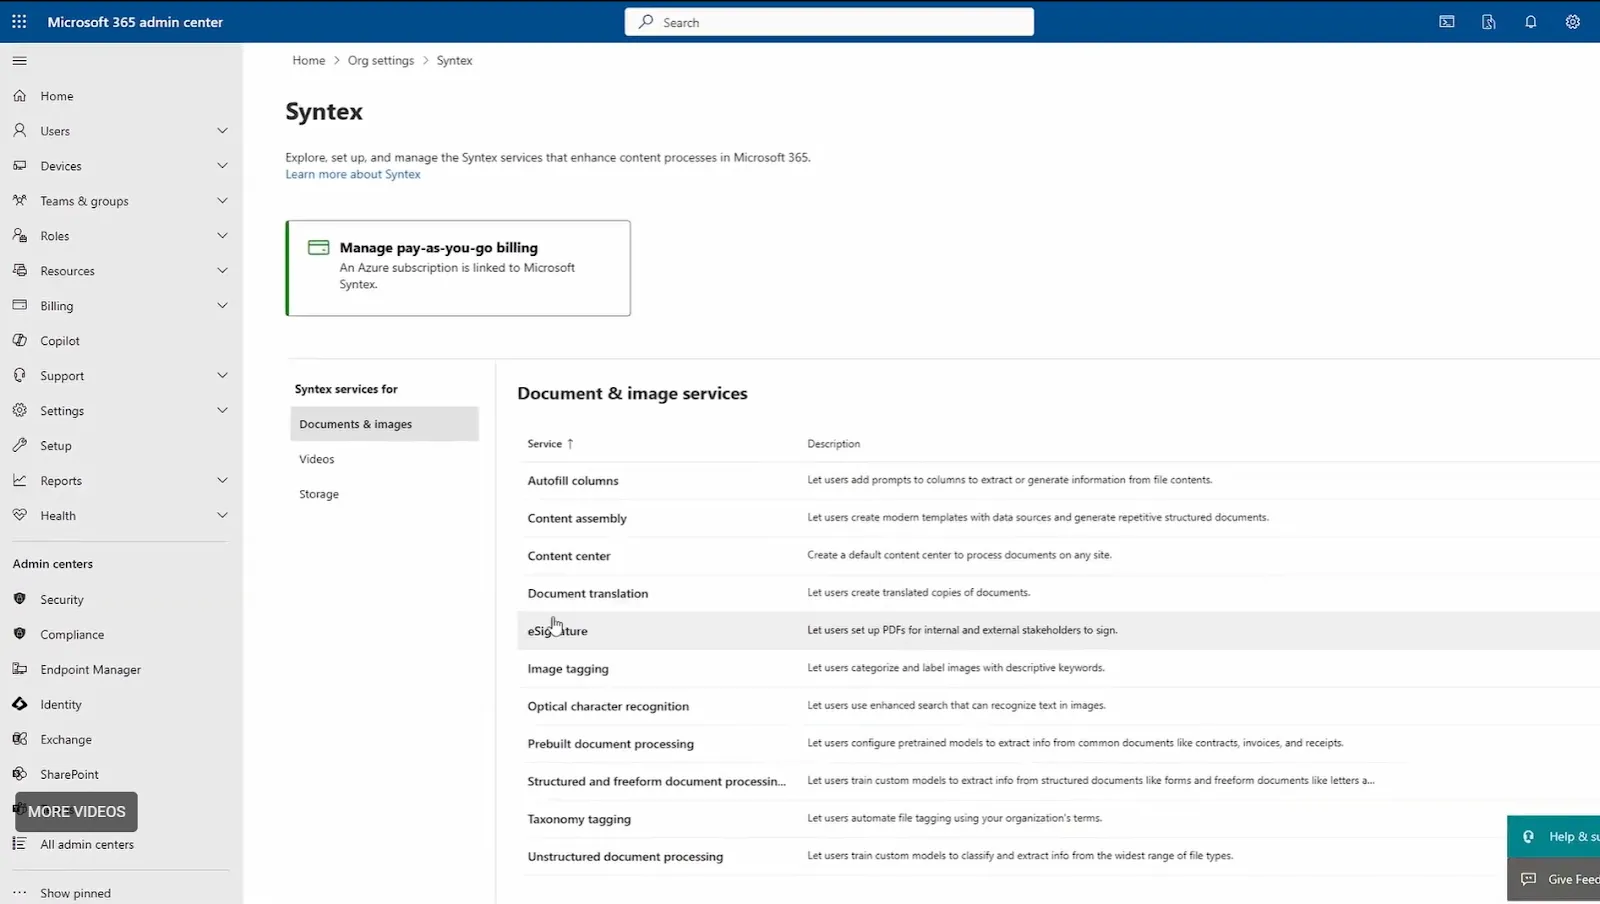Click the SharePoint icon in sidebar
Screen dimensions: 1600x904
click(x=19, y=774)
